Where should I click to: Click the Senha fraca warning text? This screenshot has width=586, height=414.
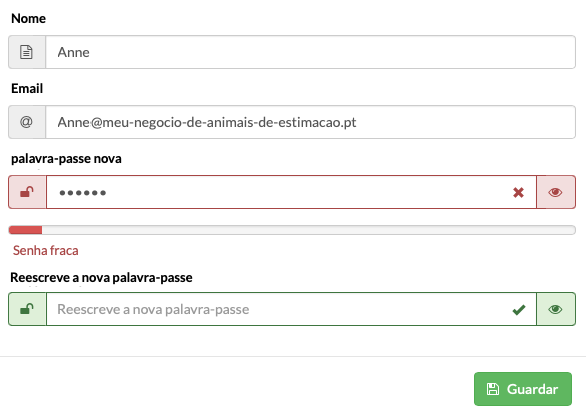coord(46,250)
